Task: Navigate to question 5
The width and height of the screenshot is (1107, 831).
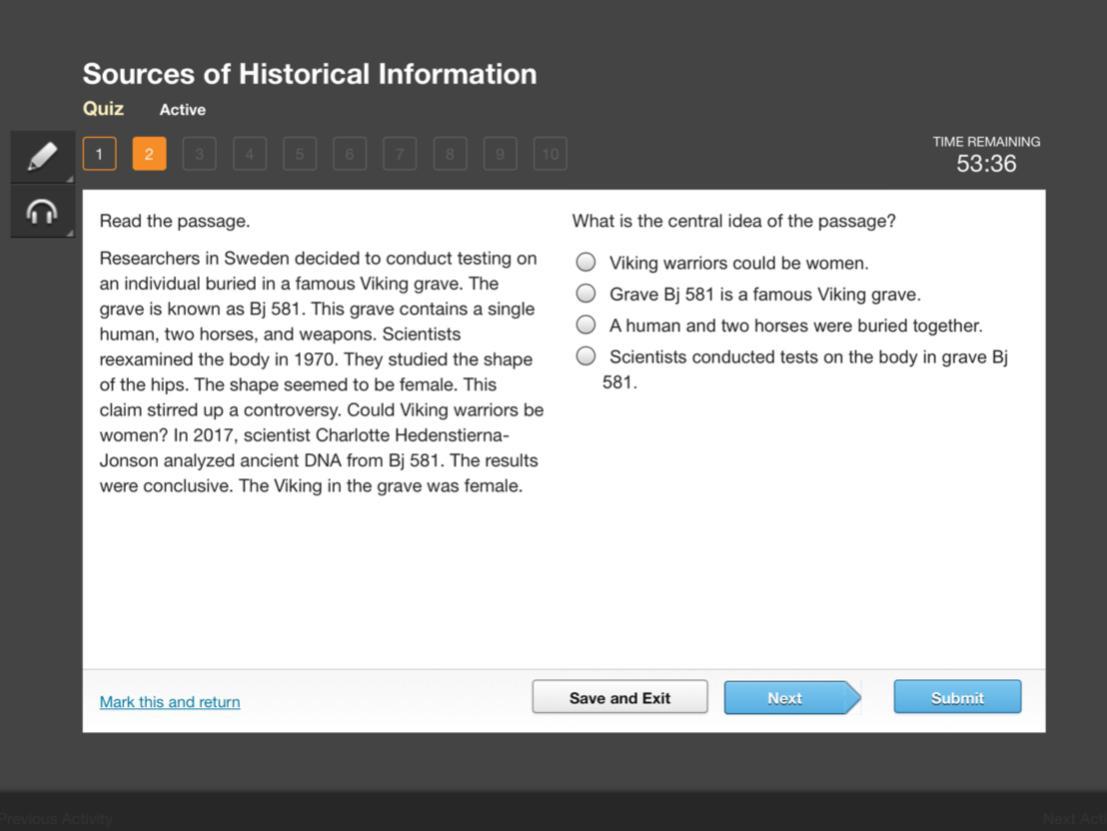Action: coord(299,154)
